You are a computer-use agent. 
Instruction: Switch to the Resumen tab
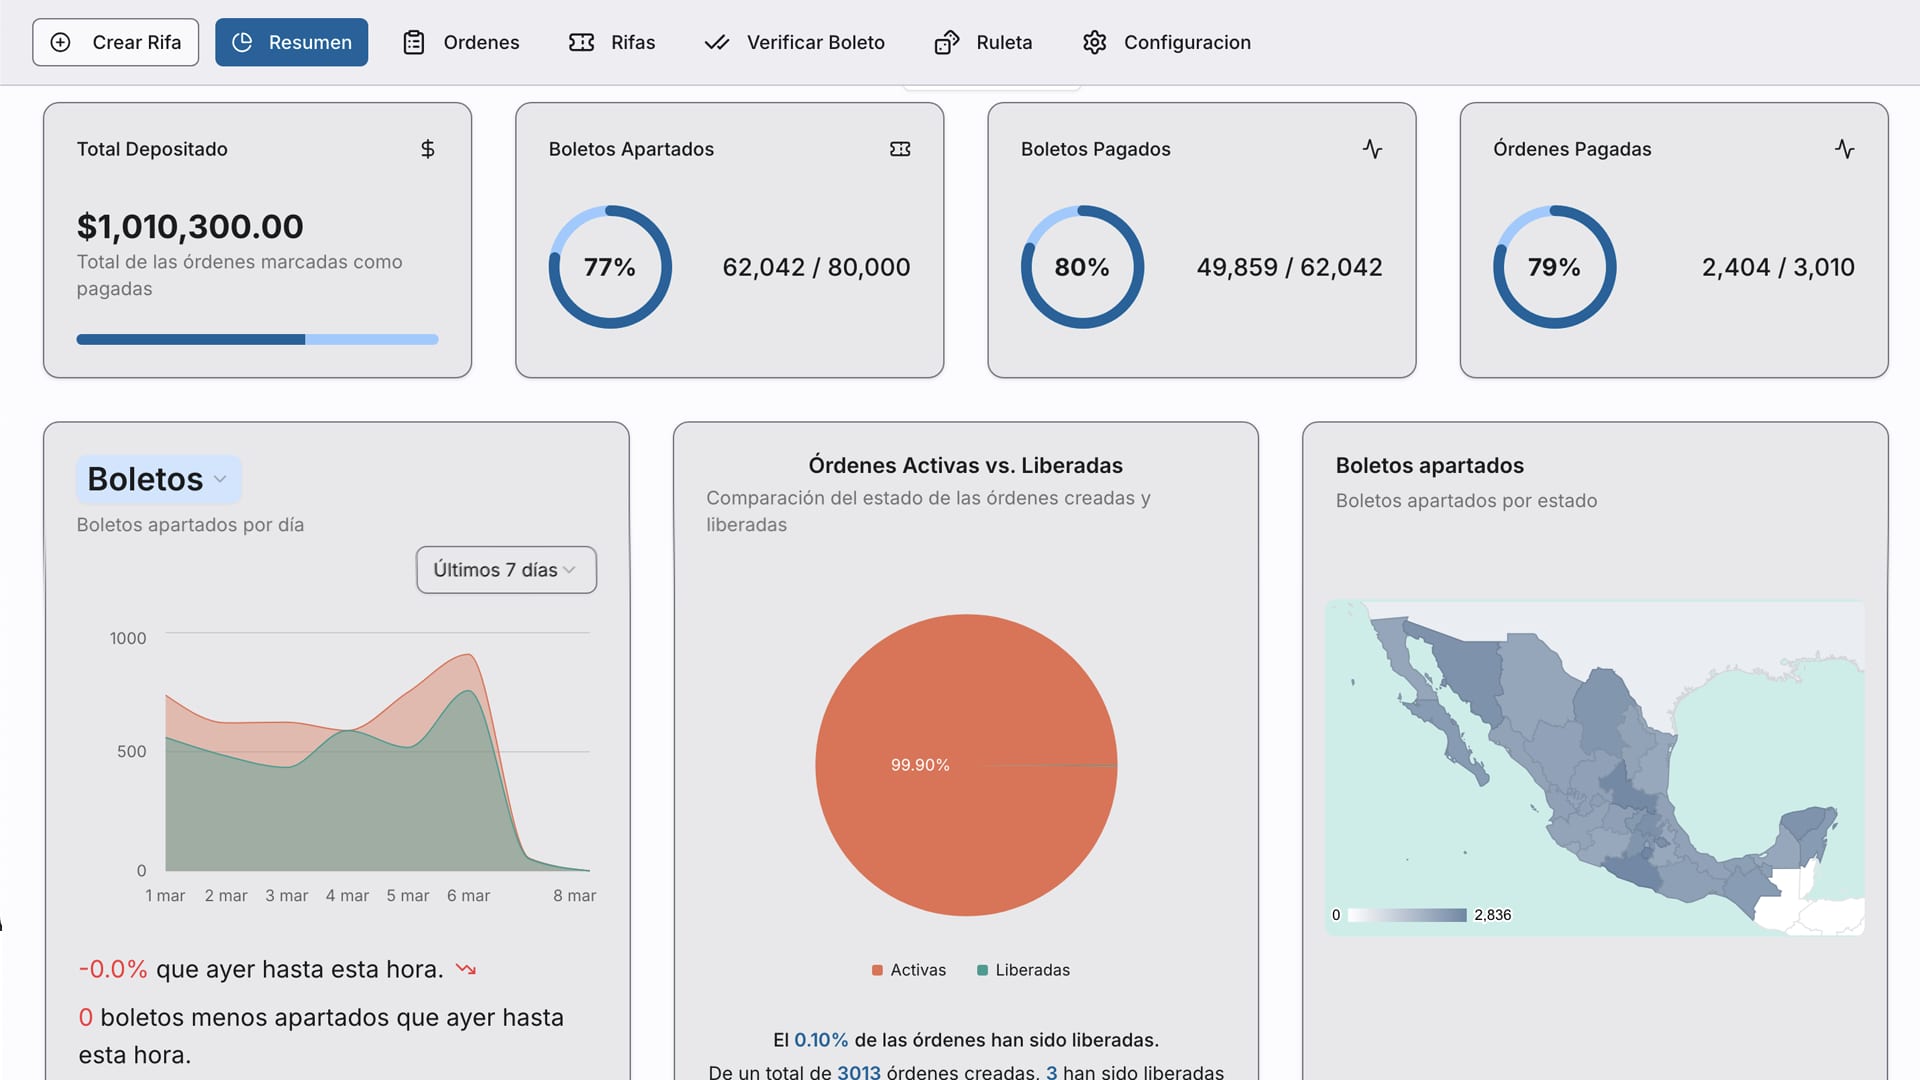coord(291,42)
